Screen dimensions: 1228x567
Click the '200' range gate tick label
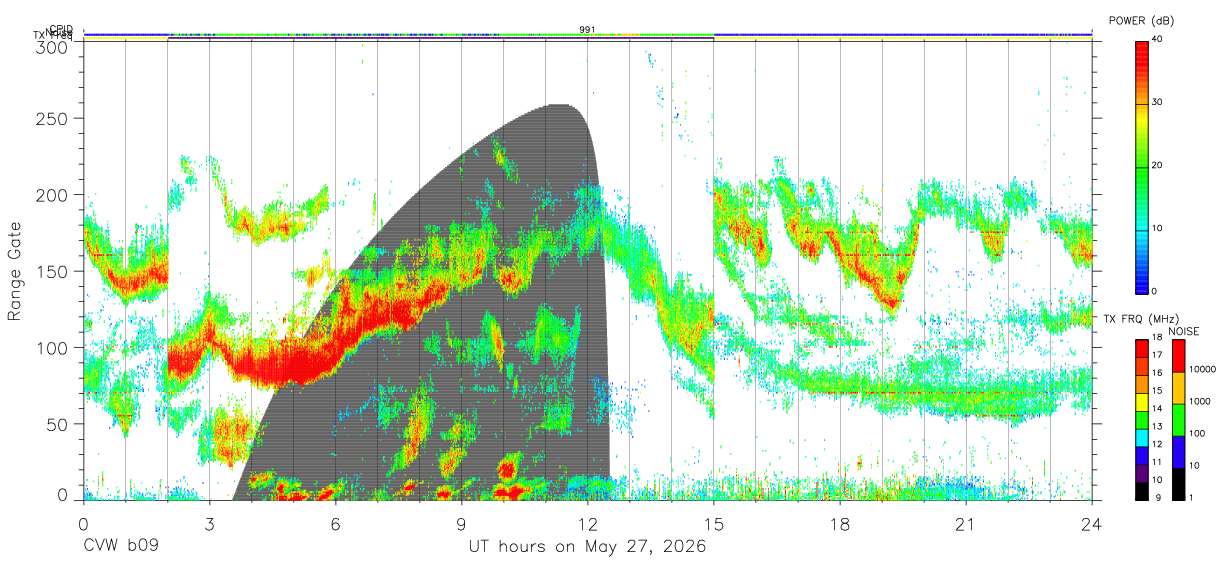[53, 195]
